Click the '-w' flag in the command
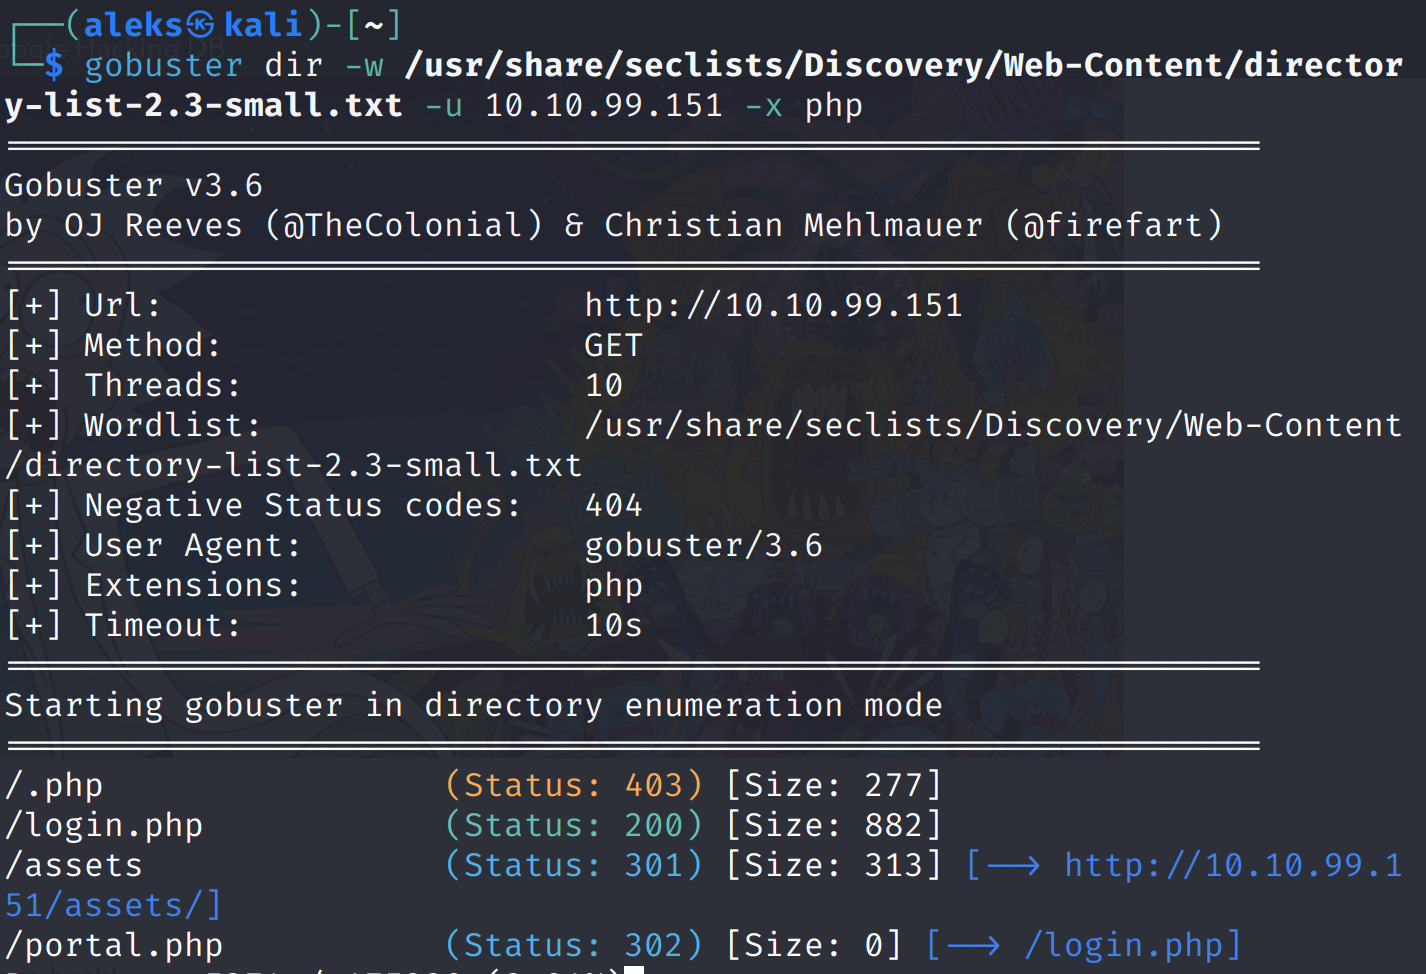 [x=364, y=66]
